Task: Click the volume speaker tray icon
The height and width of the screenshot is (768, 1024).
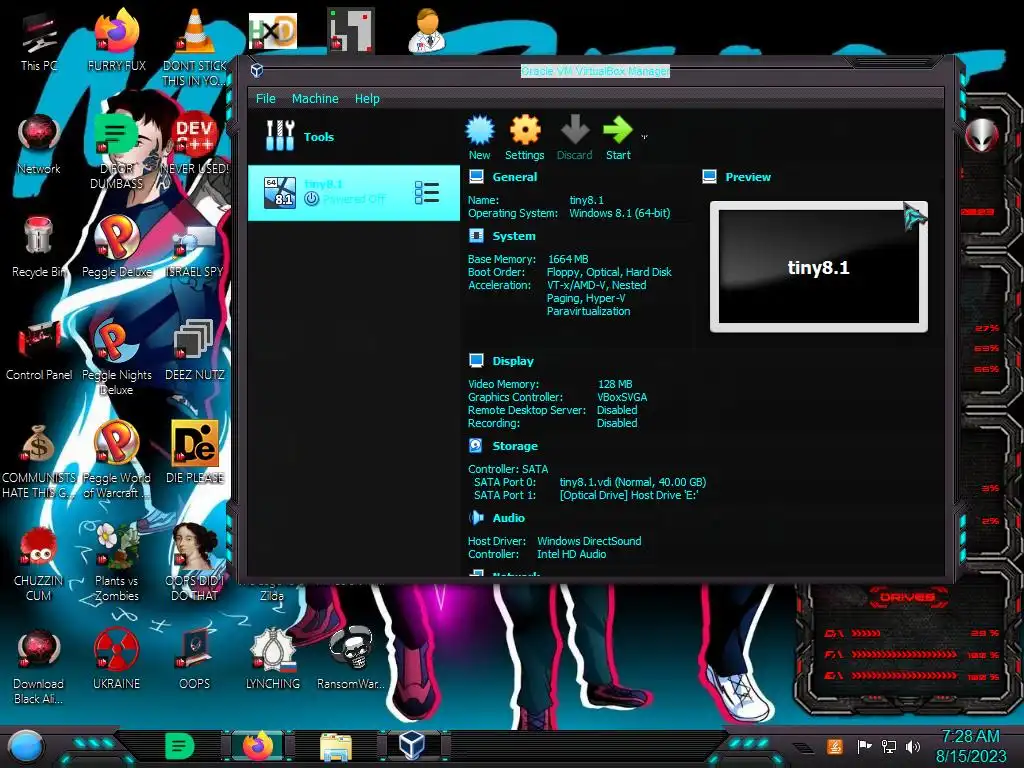Action: click(913, 746)
